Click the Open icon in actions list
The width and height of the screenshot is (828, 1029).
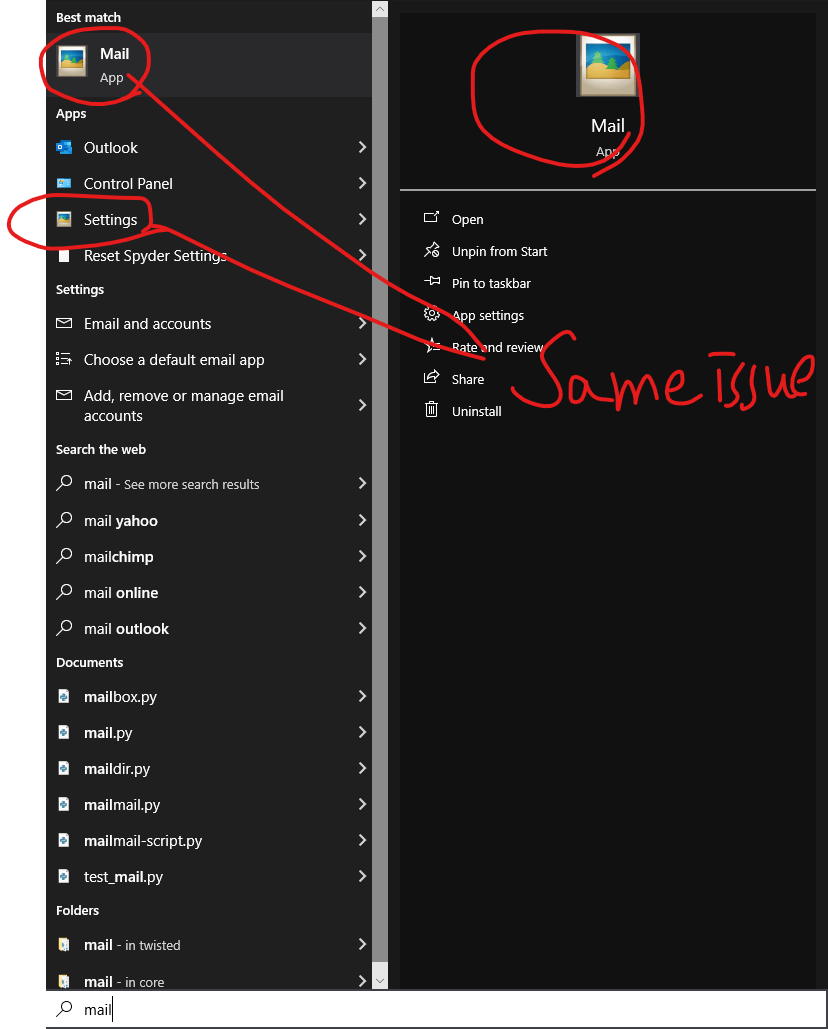click(x=431, y=218)
